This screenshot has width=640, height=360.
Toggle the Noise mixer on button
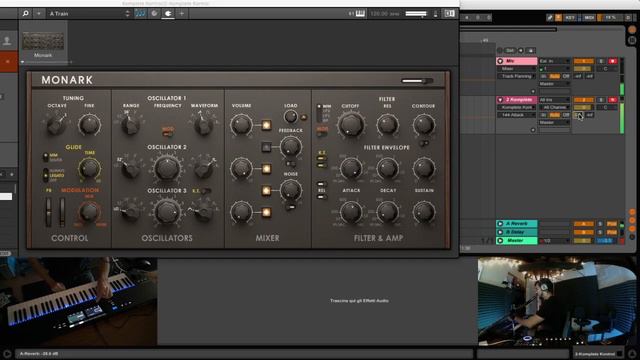point(266,190)
